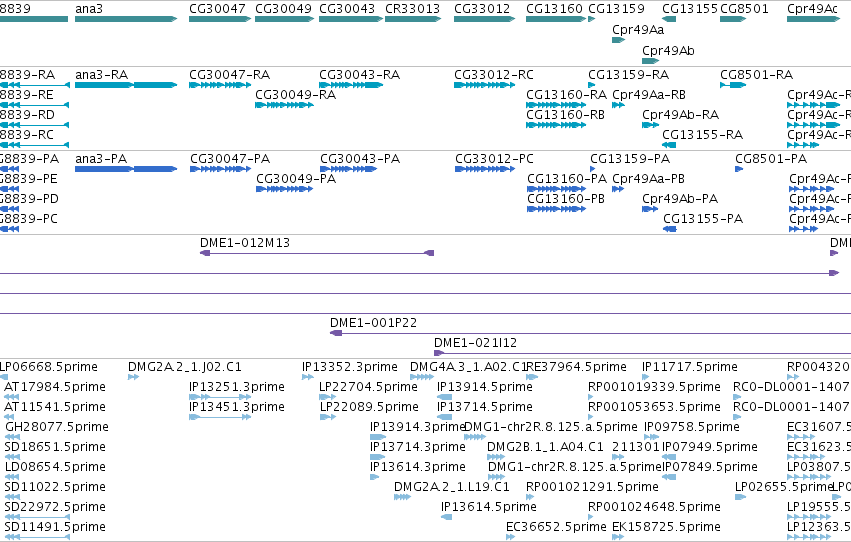Select the SD22972.5prime EST label
The height and width of the screenshot is (542, 851).
(x=55, y=507)
